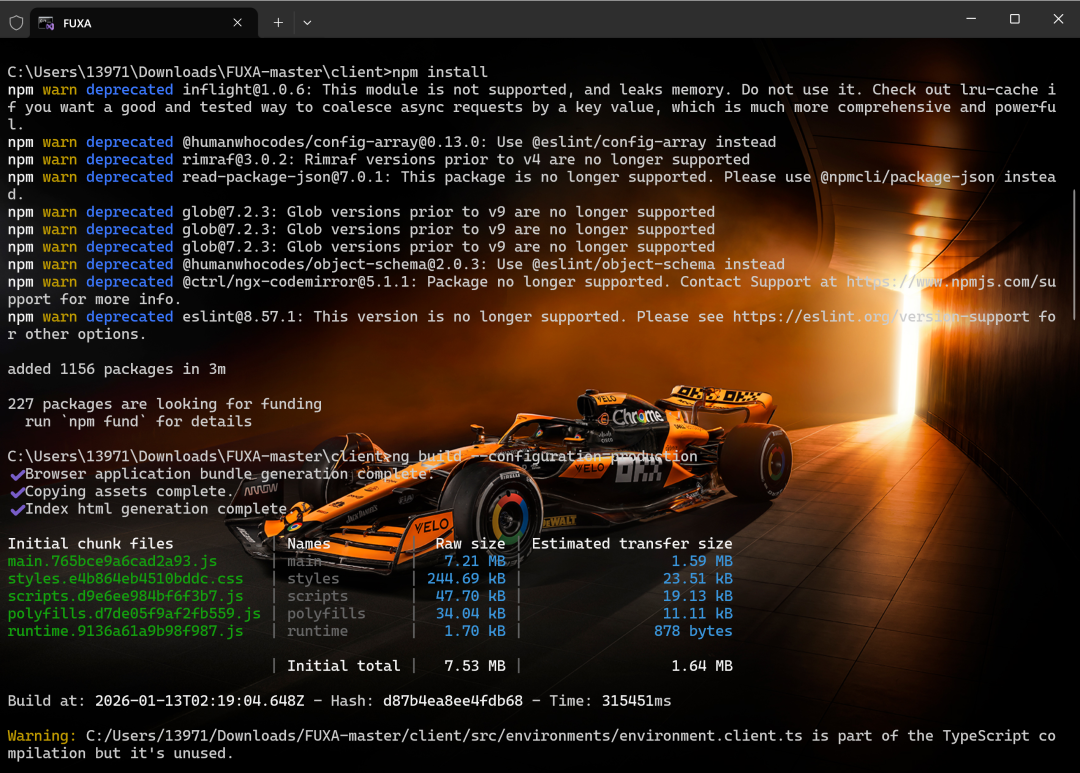
Task: Click build timestamp '2026-01-13T02:19:04.648Z'
Action: pyautogui.click(x=200, y=701)
